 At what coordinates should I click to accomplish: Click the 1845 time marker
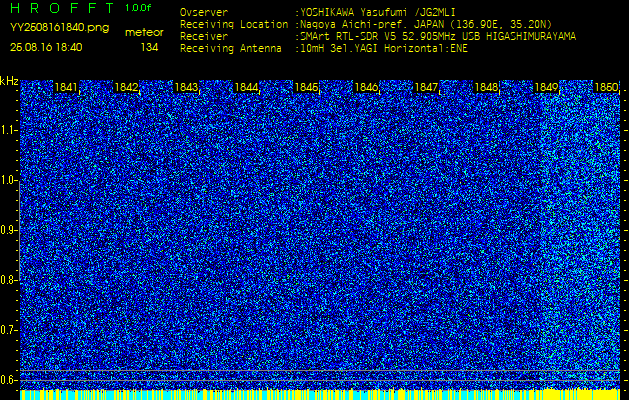click(306, 87)
